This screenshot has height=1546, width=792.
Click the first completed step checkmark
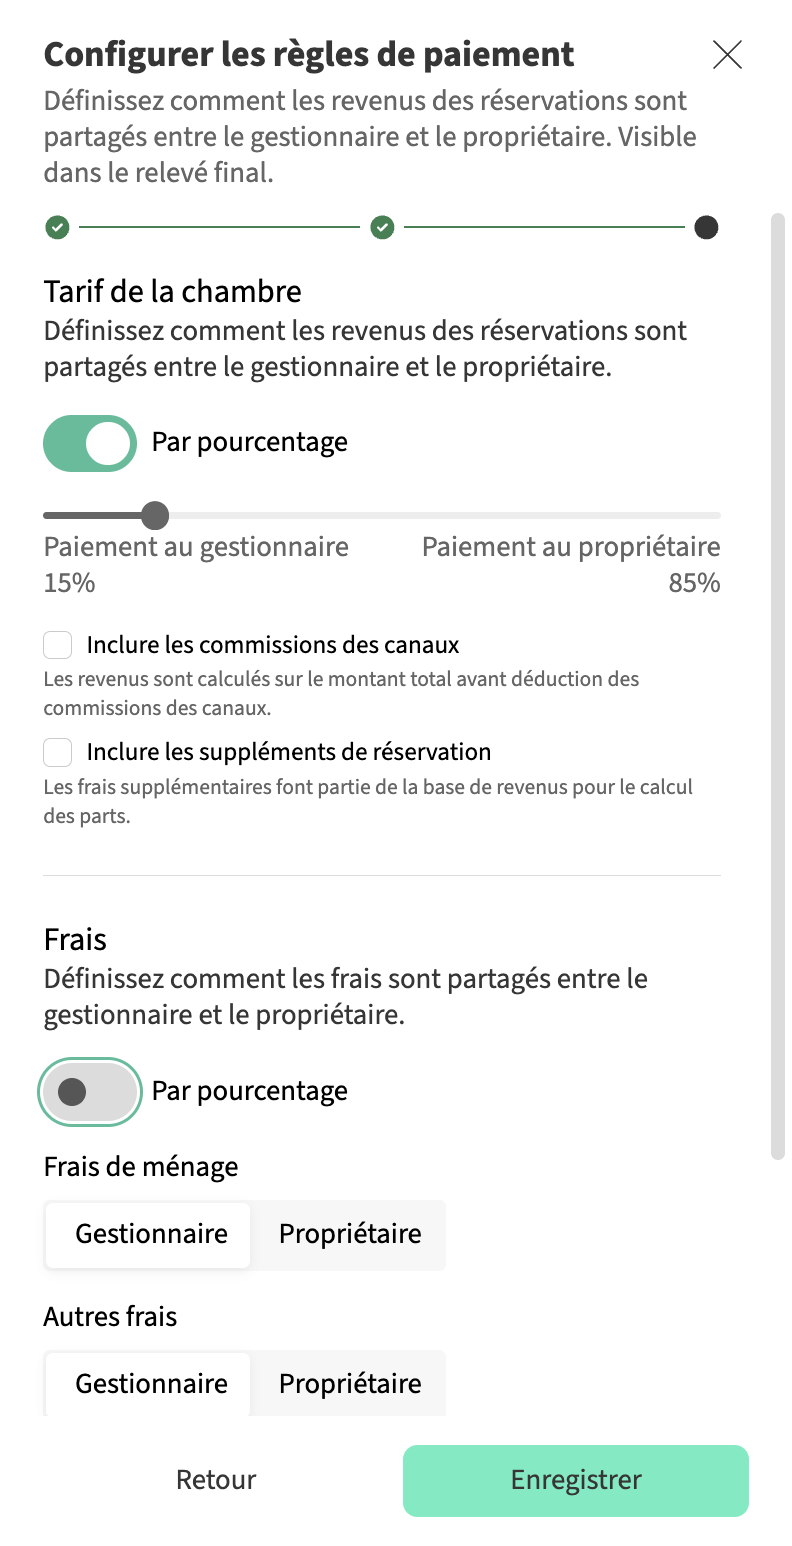57,228
